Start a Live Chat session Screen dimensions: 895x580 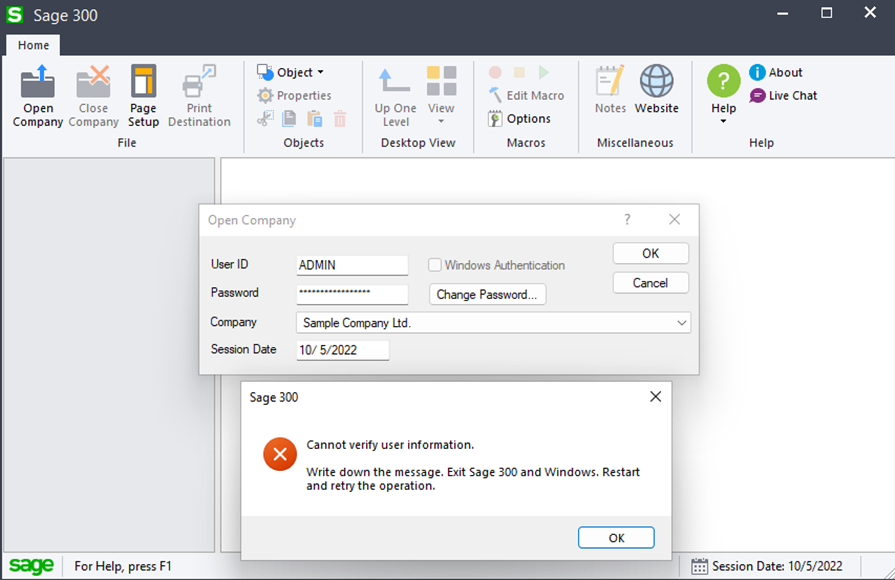click(758, 96)
